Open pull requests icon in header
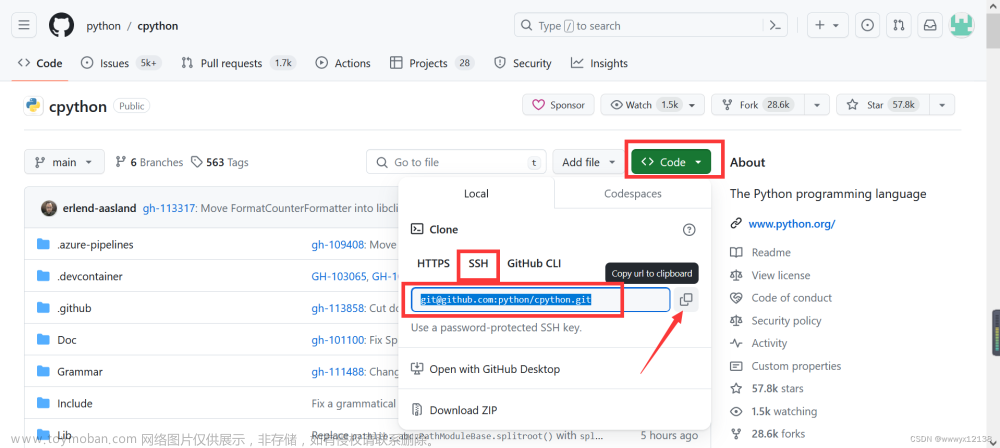Viewport: 1000px width, 448px height. pyautogui.click(x=899, y=26)
